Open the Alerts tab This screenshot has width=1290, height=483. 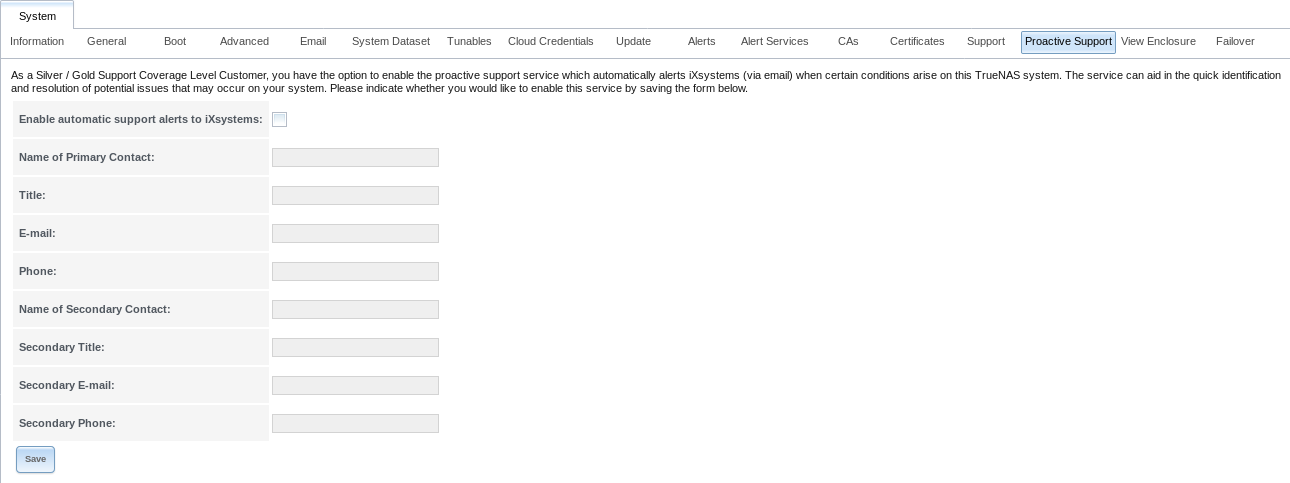coord(702,41)
